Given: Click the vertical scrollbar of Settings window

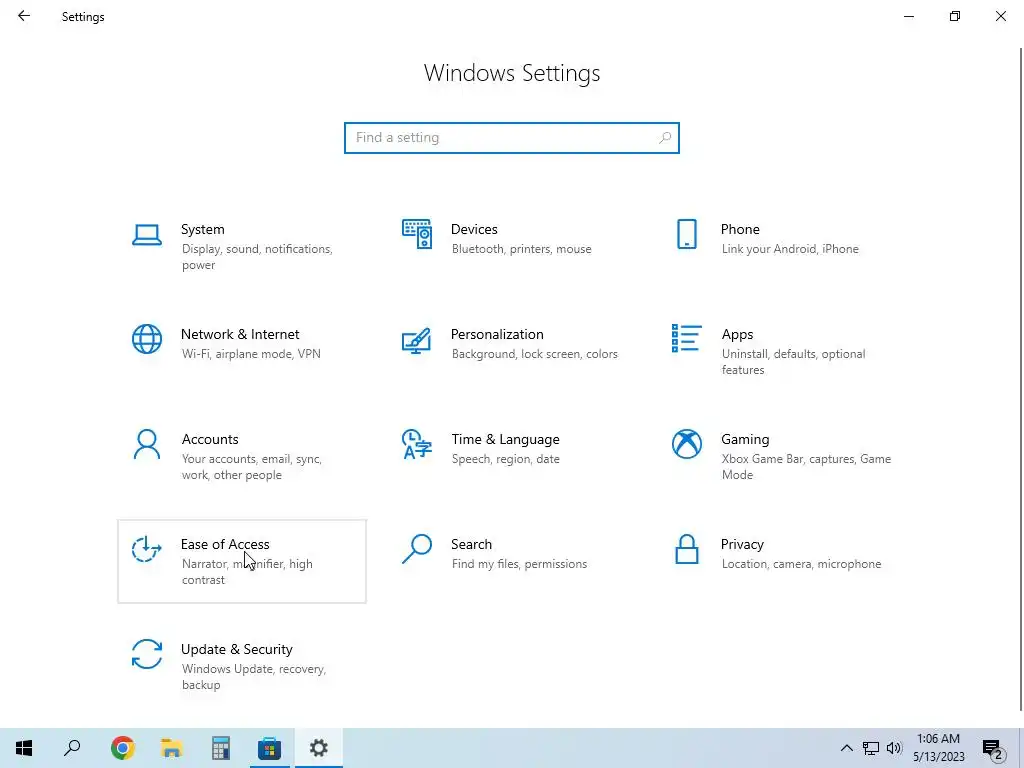Looking at the screenshot, I should [1021, 379].
